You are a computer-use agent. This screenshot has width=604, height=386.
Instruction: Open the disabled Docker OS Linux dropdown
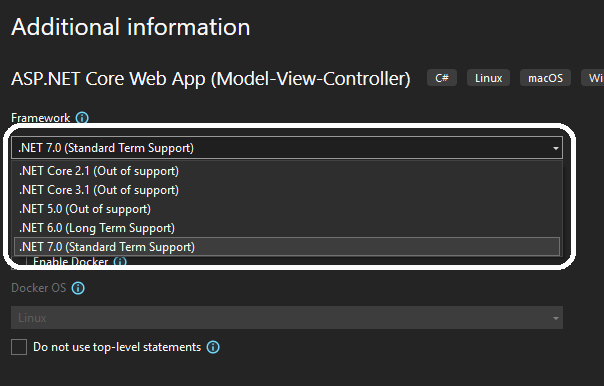(287, 318)
